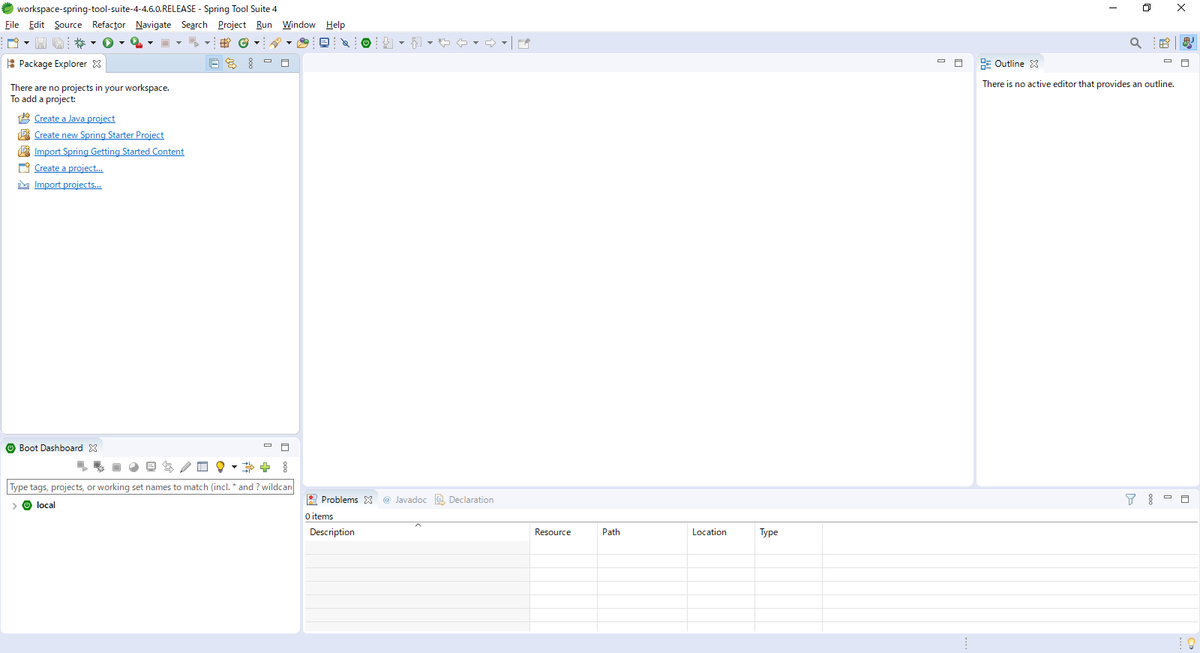Viewport: 1200px width, 653px height.
Task: Open the Window menu
Action: (298, 24)
